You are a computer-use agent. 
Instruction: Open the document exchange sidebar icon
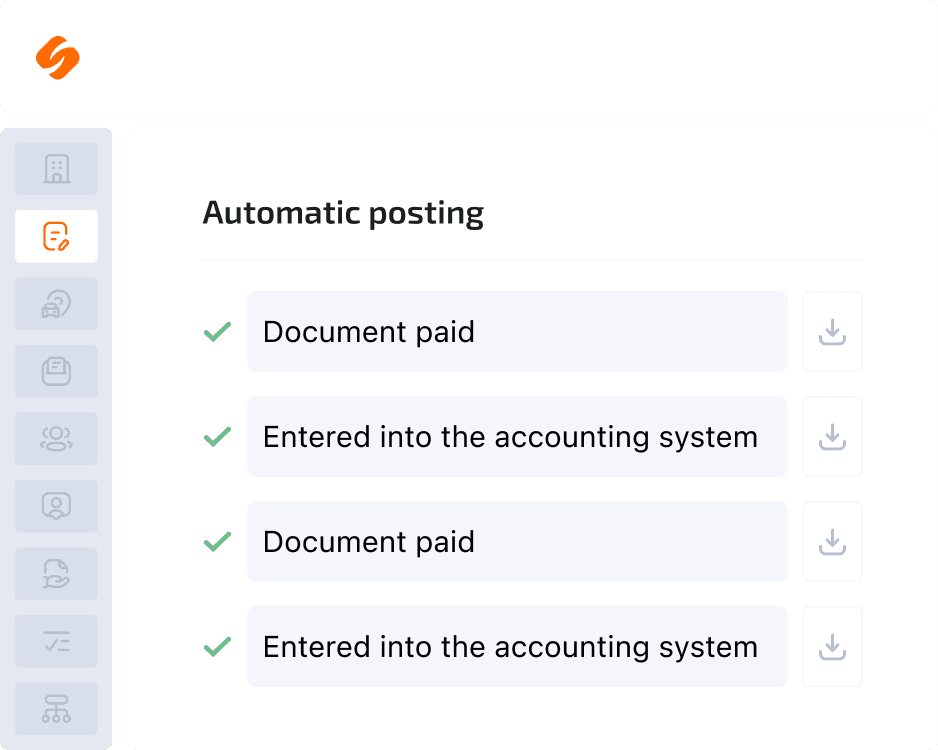coord(56,574)
